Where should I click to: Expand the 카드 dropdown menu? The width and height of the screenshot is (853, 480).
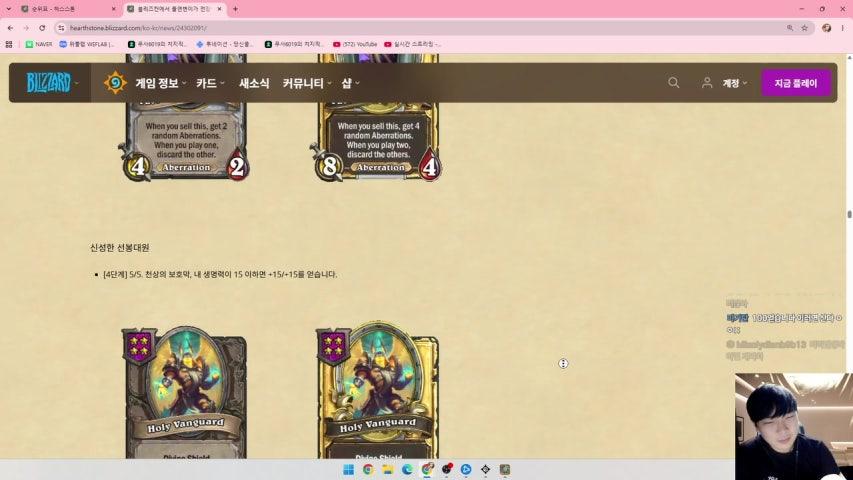point(210,83)
